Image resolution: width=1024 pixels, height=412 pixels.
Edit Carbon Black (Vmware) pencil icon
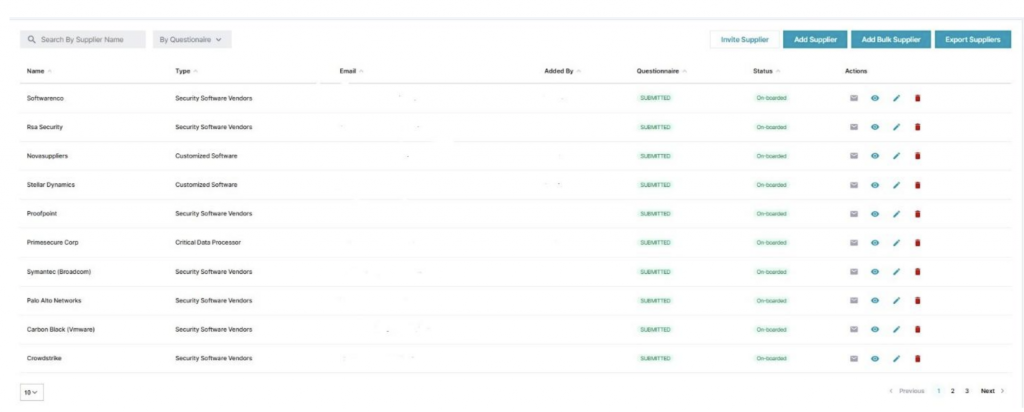click(x=897, y=329)
